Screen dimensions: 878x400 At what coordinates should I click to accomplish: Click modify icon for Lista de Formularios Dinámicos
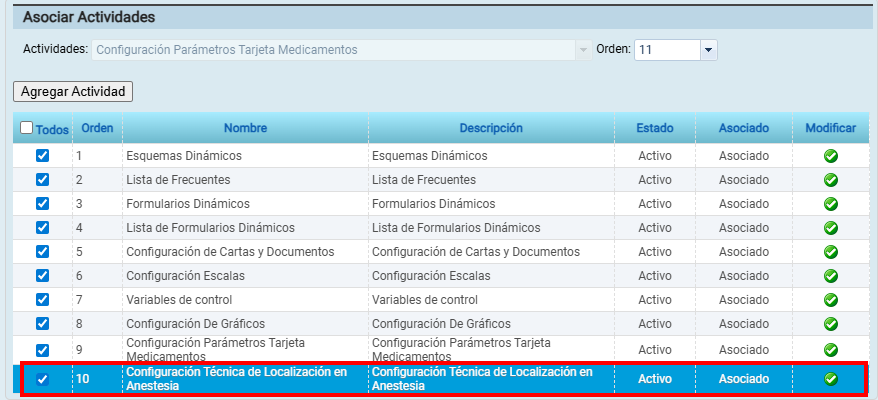[830, 228]
